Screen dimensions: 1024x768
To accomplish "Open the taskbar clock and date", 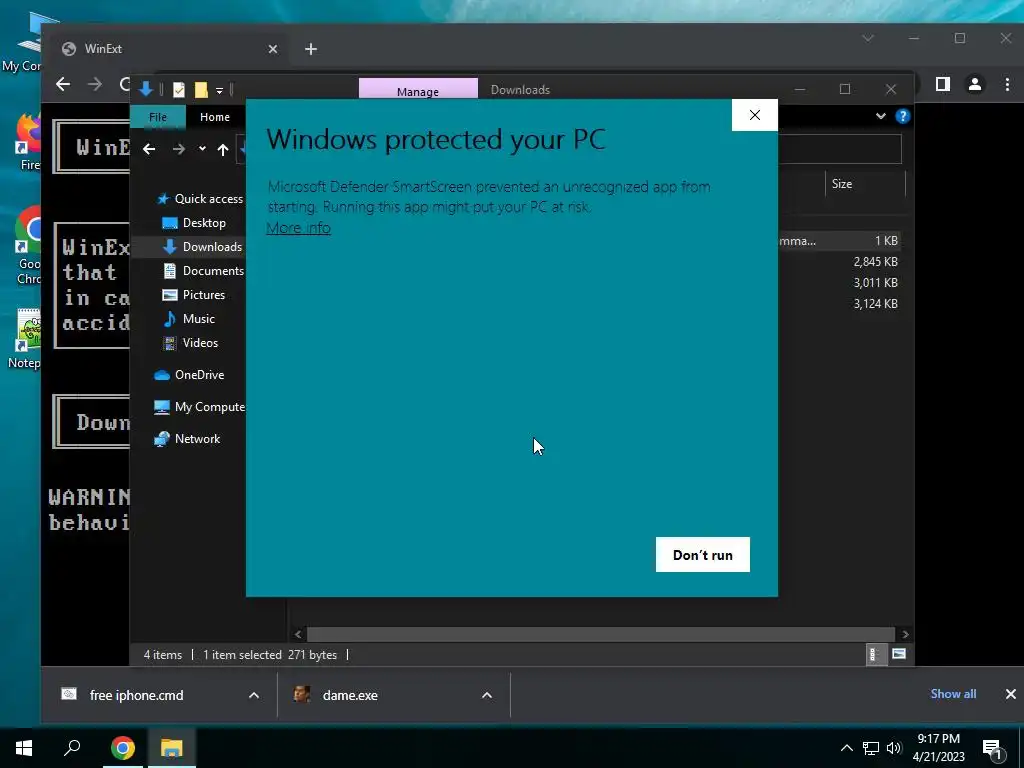I will [938, 748].
